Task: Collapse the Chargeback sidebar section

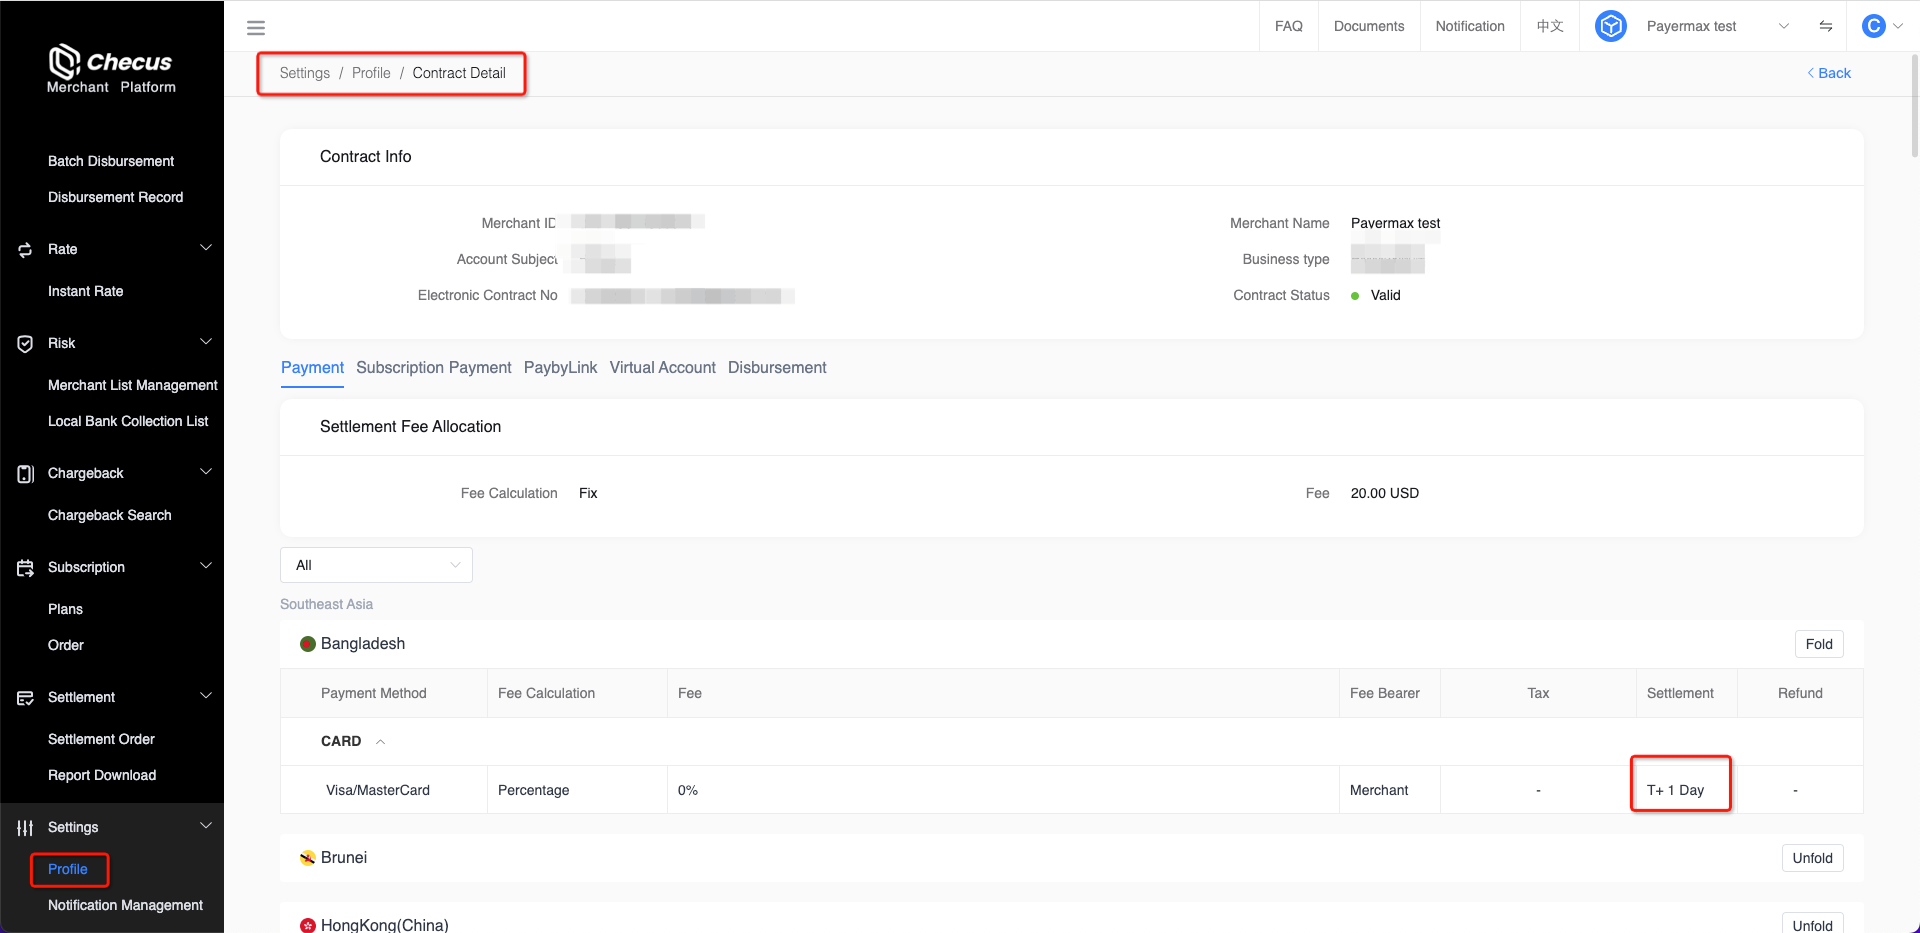Action: tap(206, 472)
